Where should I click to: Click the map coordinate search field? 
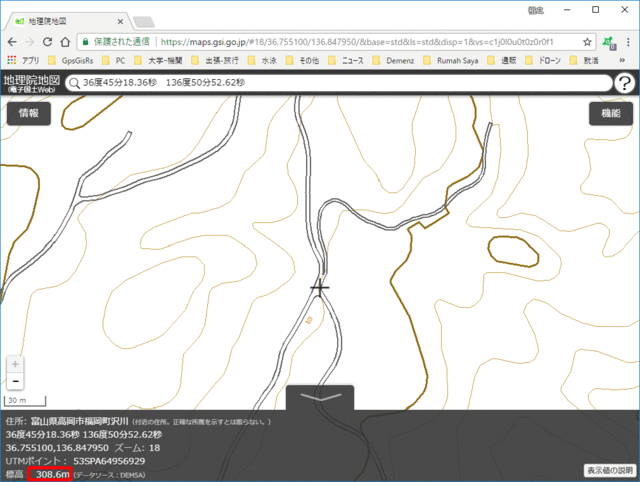339,83
